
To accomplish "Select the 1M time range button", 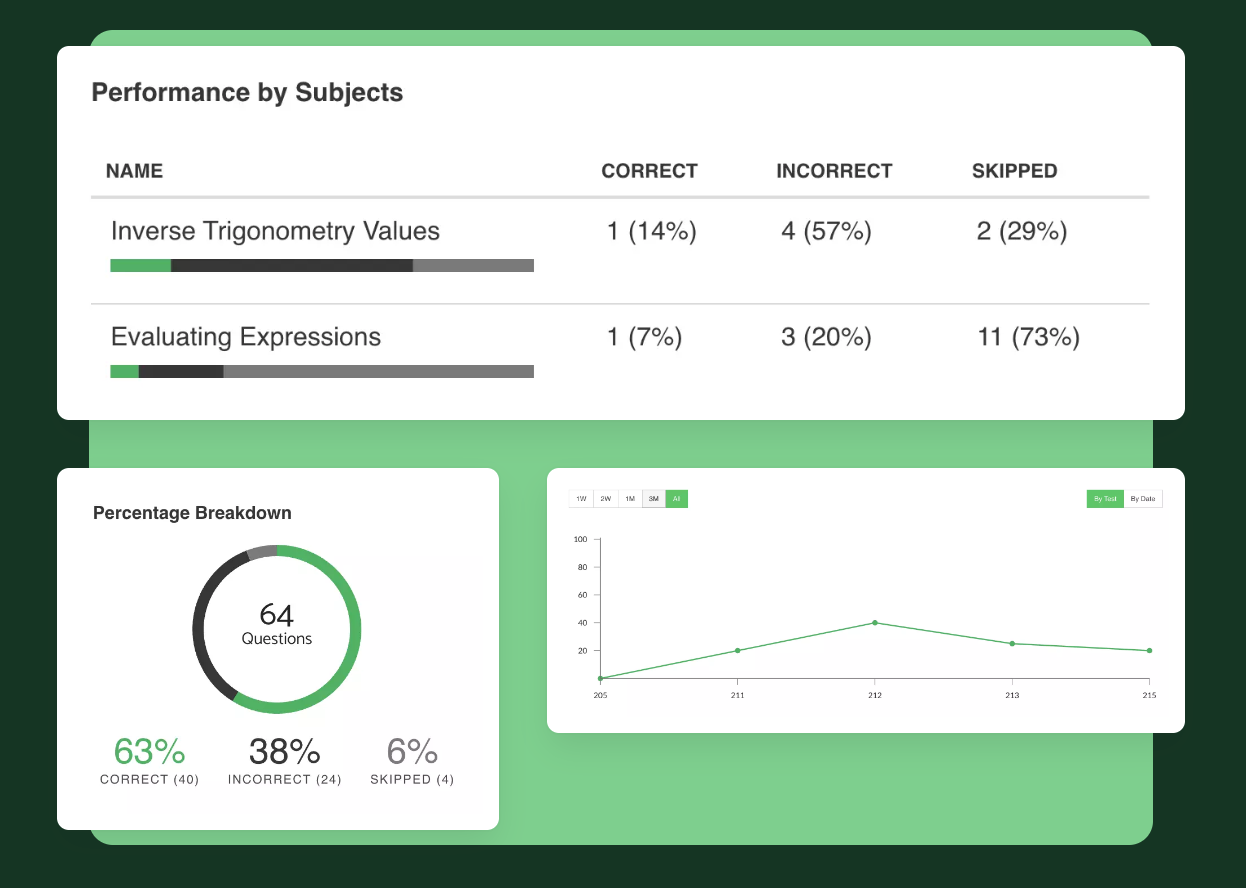I will pos(629,498).
